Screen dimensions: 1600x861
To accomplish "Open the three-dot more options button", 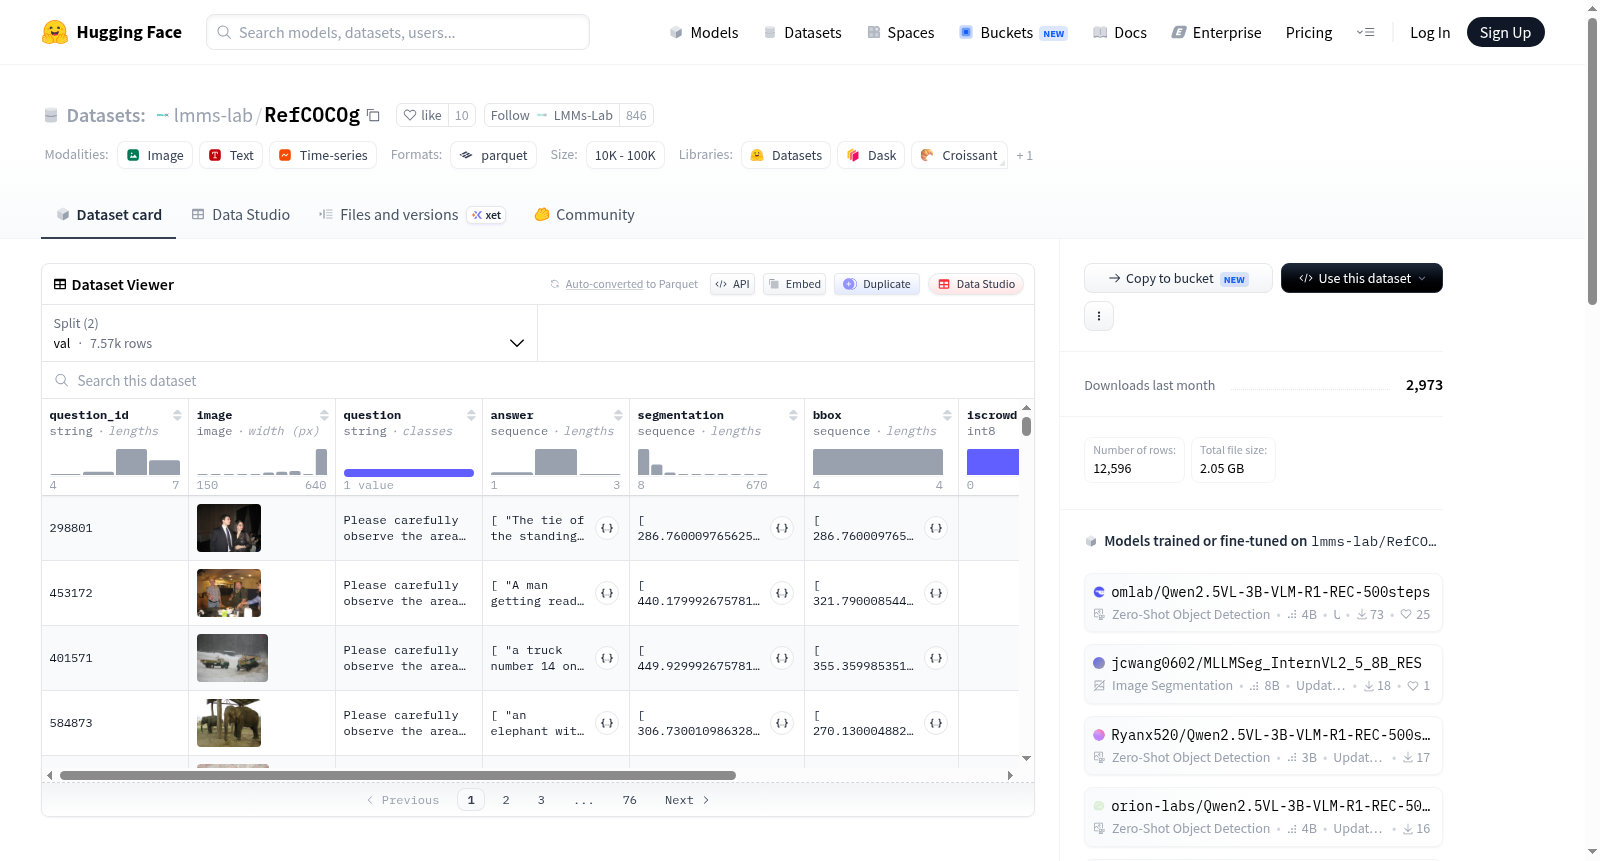I will coord(1099,316).
